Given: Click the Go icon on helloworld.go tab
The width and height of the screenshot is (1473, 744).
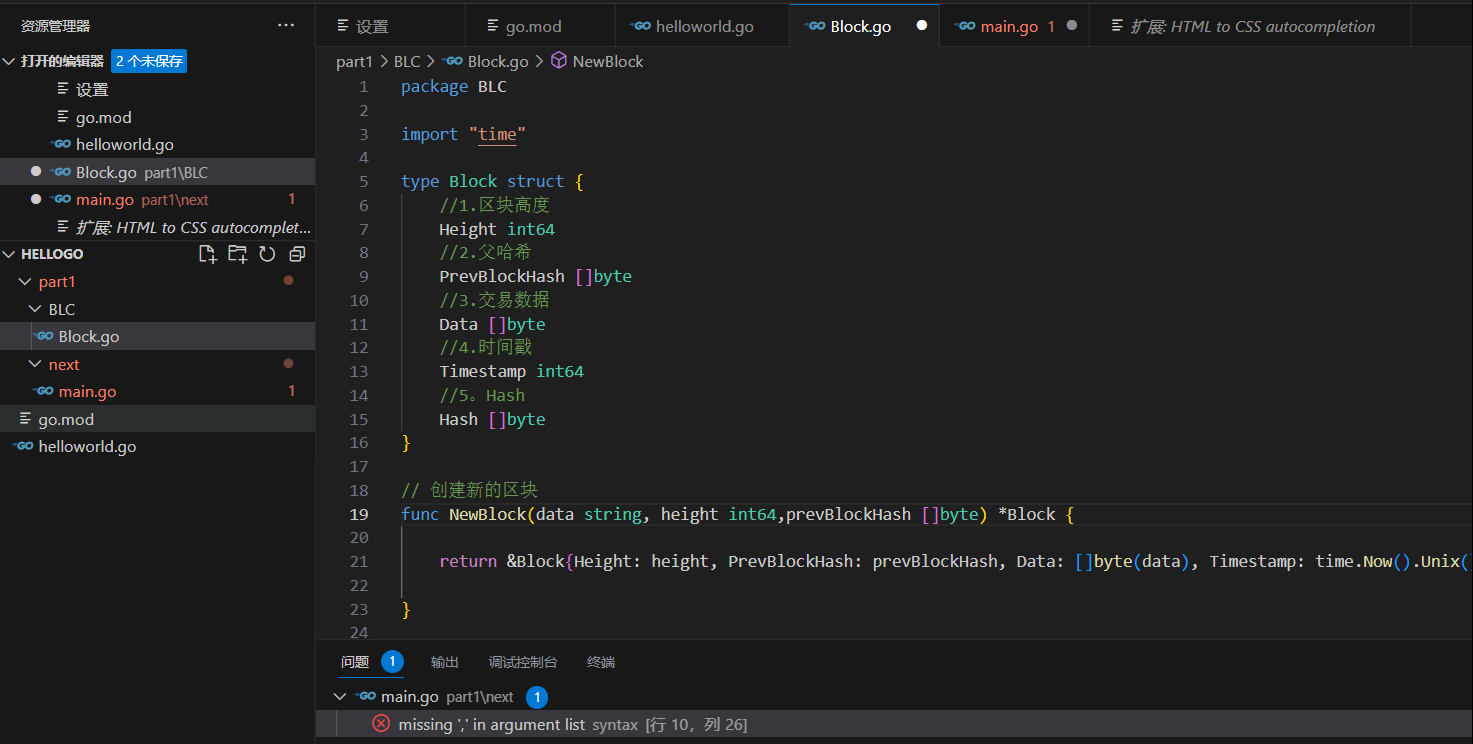Looking at the screenshot, I should point(641,26).
